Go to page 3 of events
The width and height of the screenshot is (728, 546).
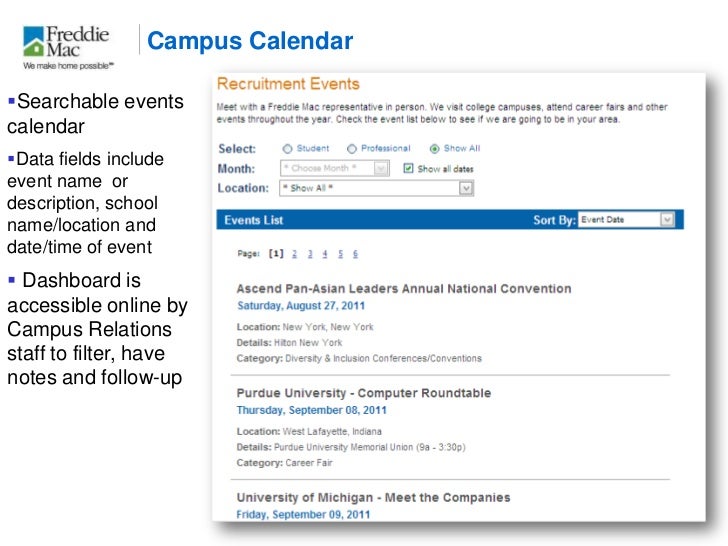(x=310, y=254)
